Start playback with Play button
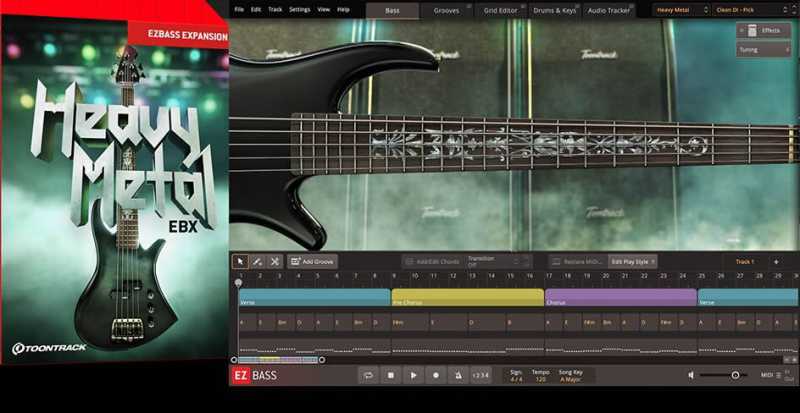800x413 pixels. point(413,375)
